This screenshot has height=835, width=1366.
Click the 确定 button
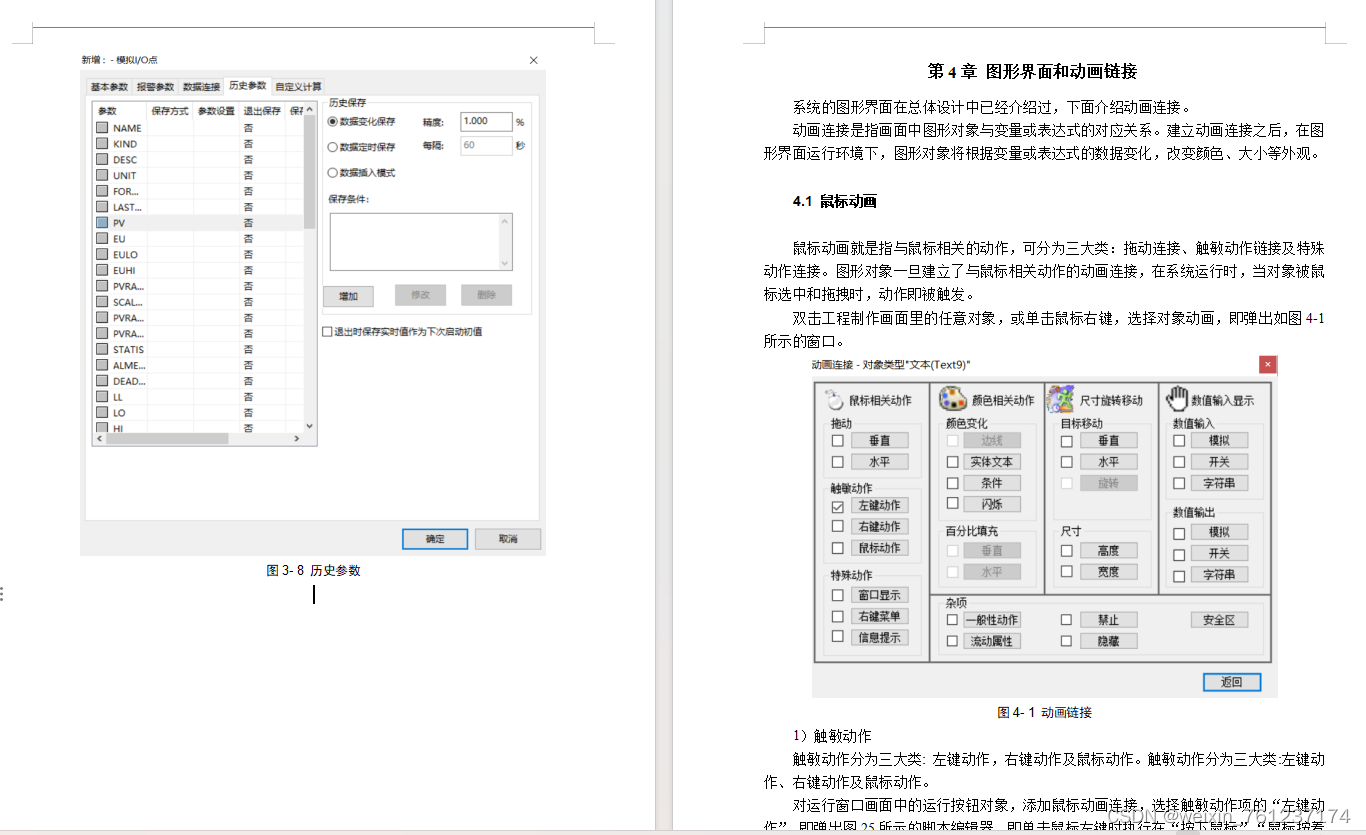coord(435,539)
